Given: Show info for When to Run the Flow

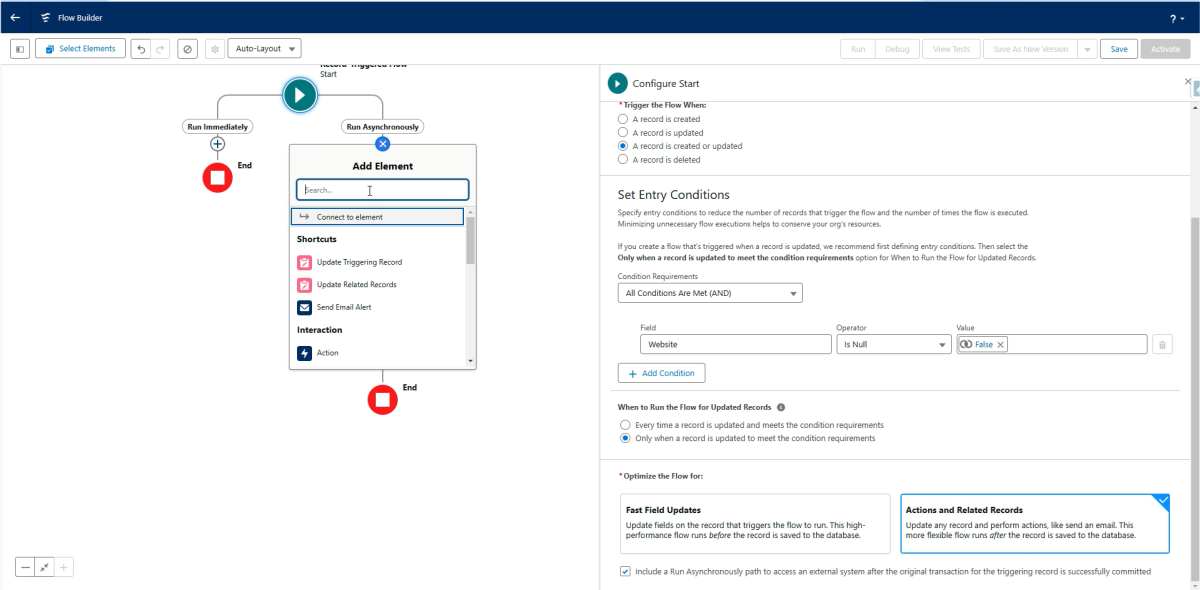Looking at the screenshot, I should [781, 408].
